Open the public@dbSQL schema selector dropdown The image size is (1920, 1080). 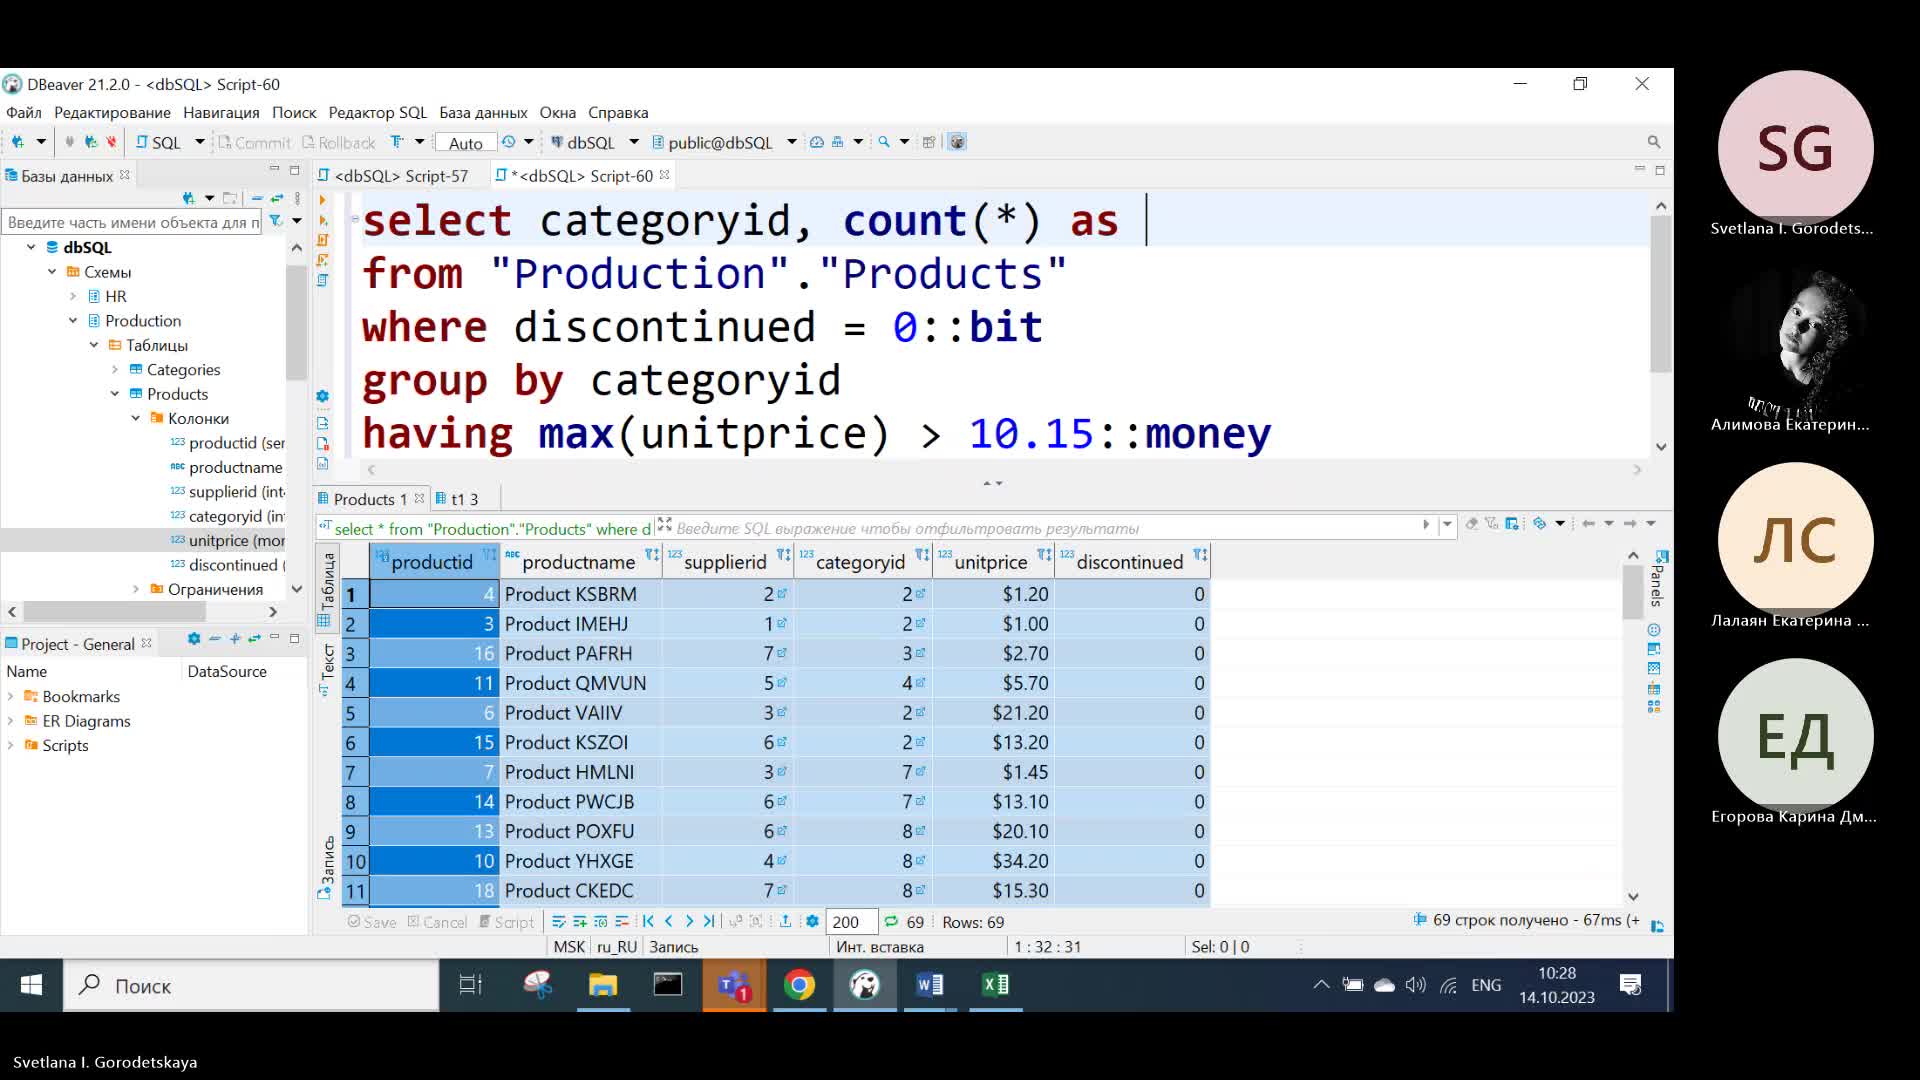click(x=792, y=142)
